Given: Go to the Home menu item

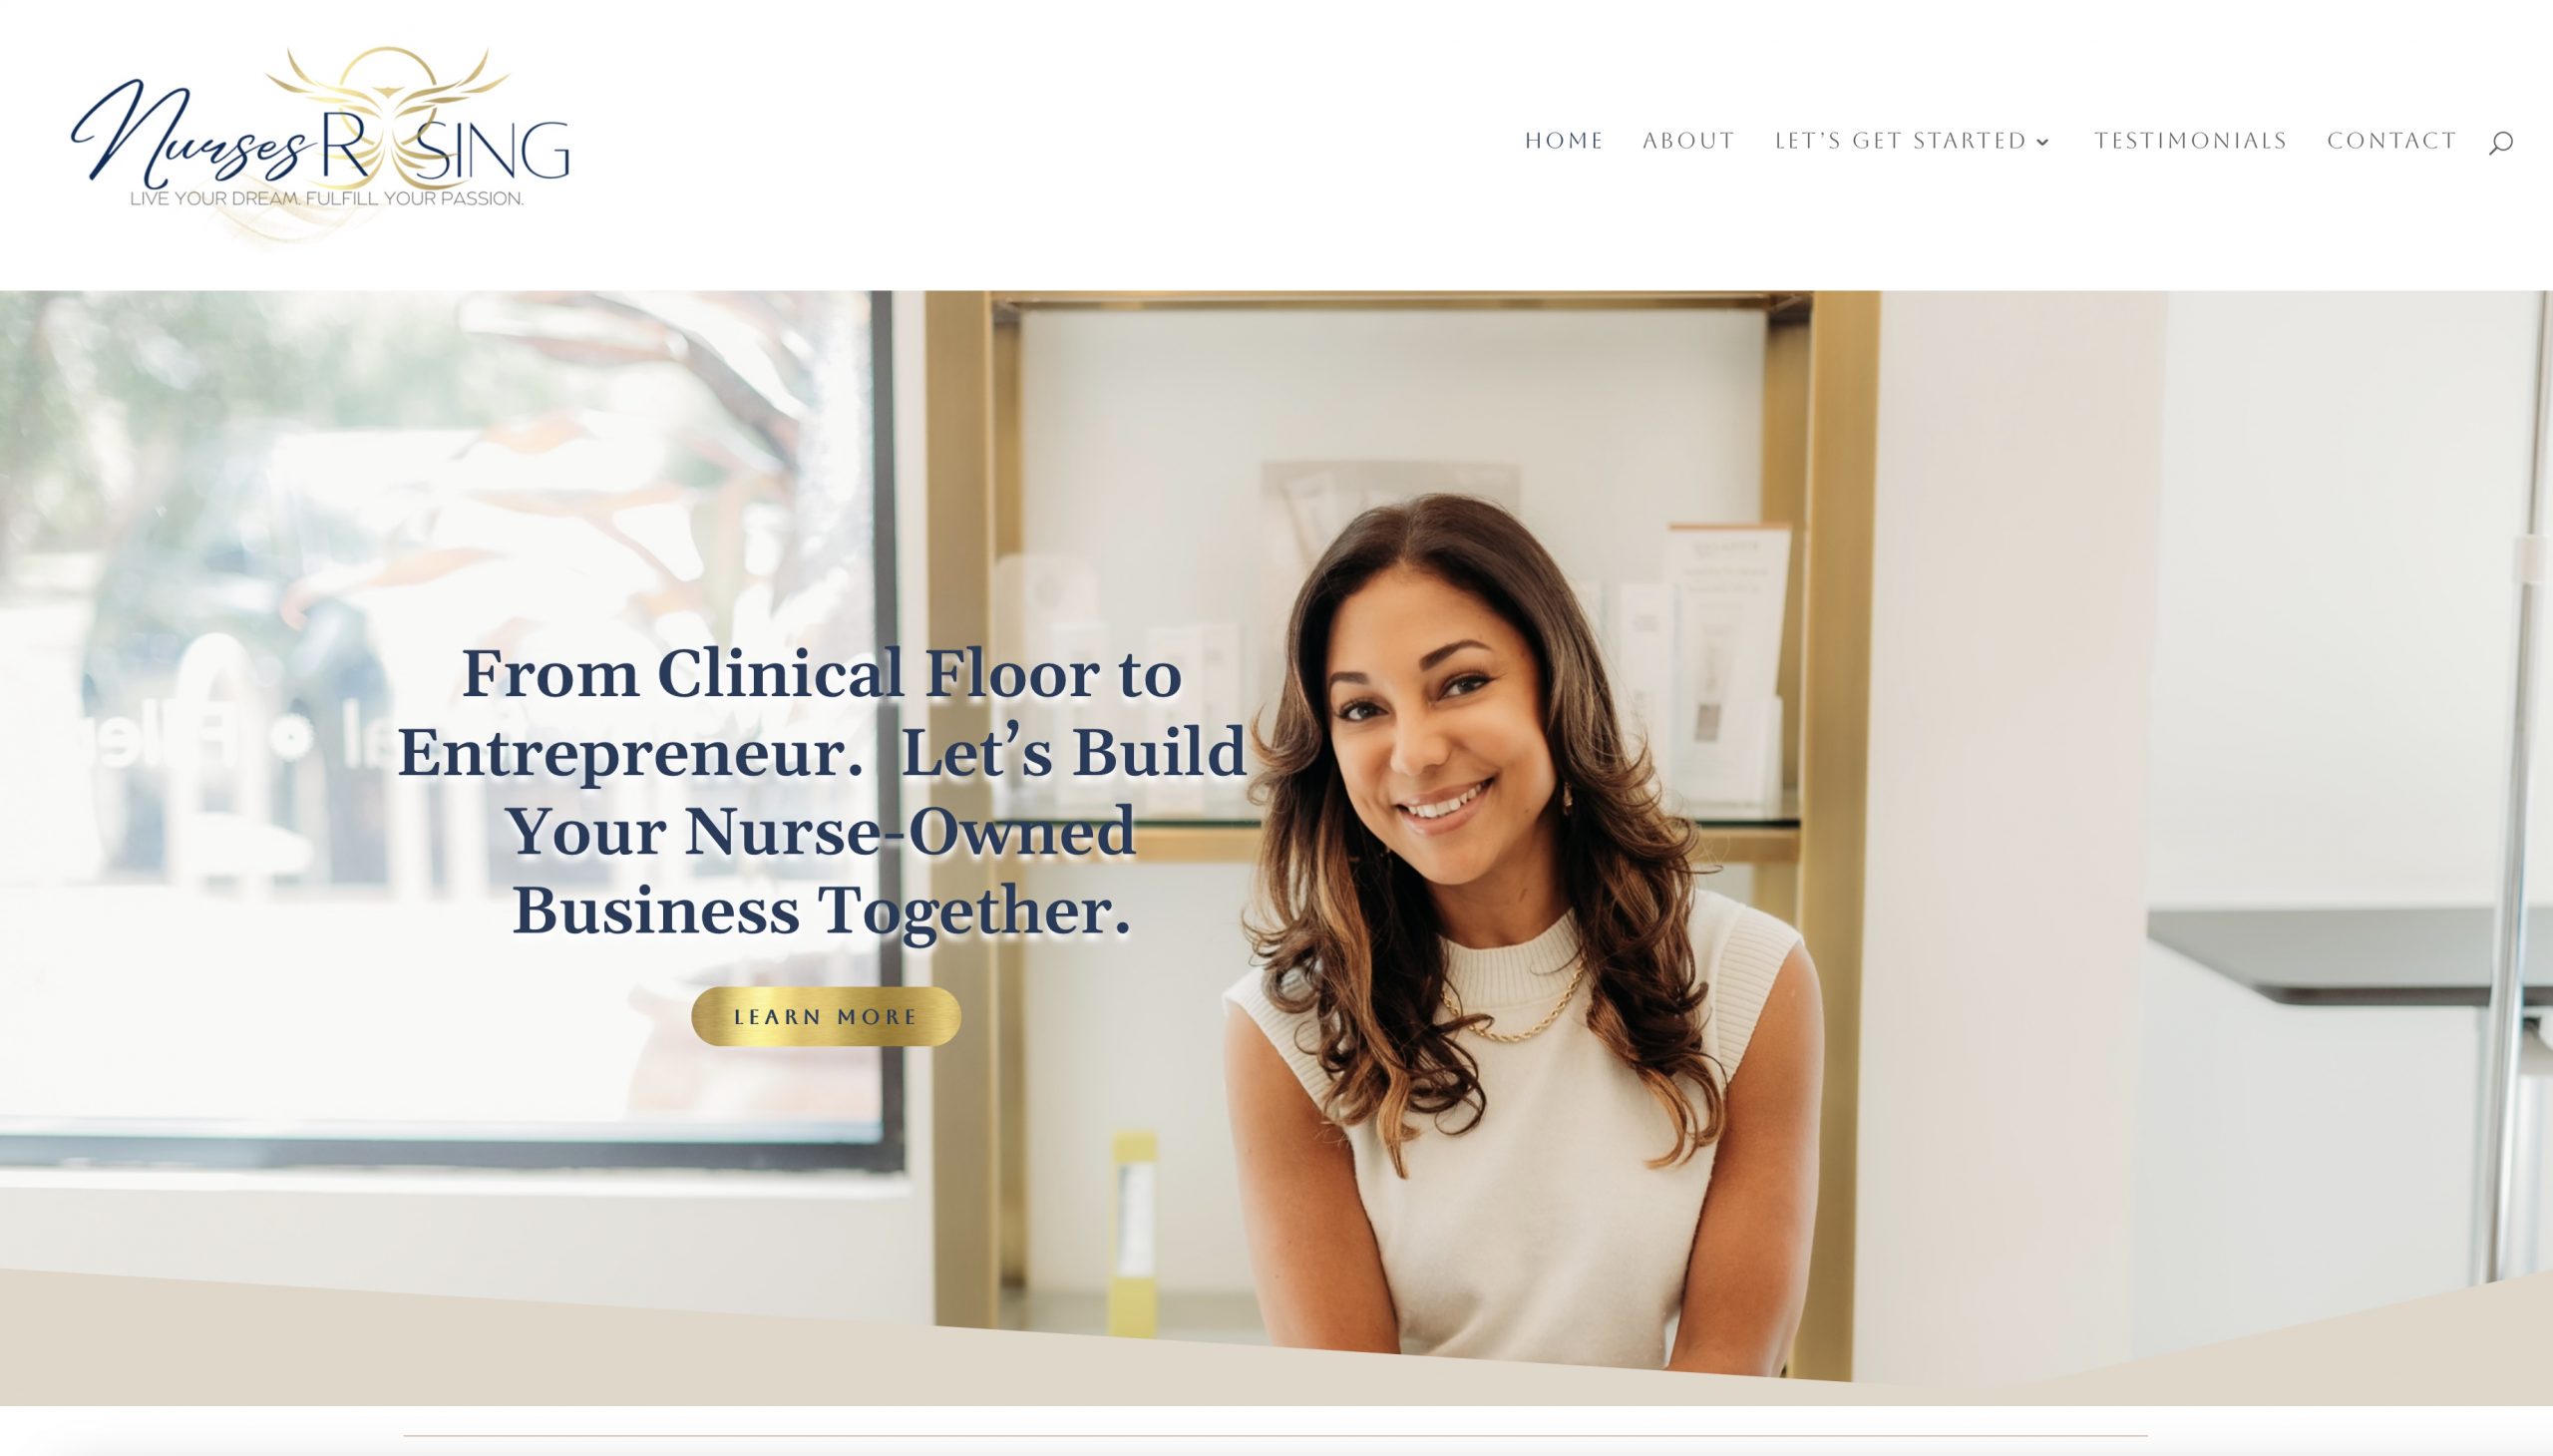Looking at the screenshot, I should (1564, 141).
